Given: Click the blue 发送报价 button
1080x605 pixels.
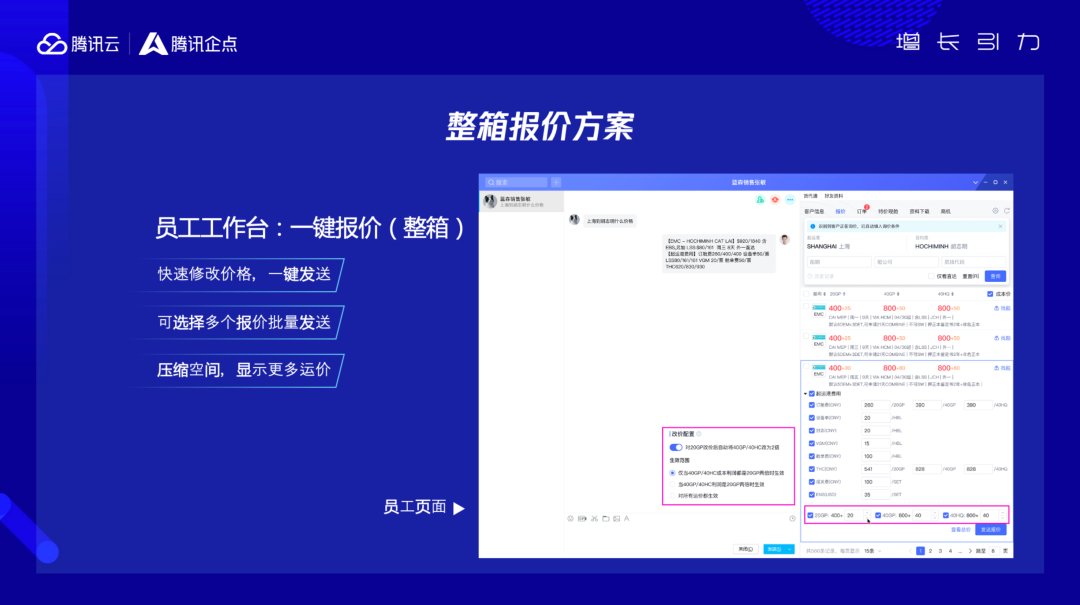Looking at the screenshot, I should (990, 530).
